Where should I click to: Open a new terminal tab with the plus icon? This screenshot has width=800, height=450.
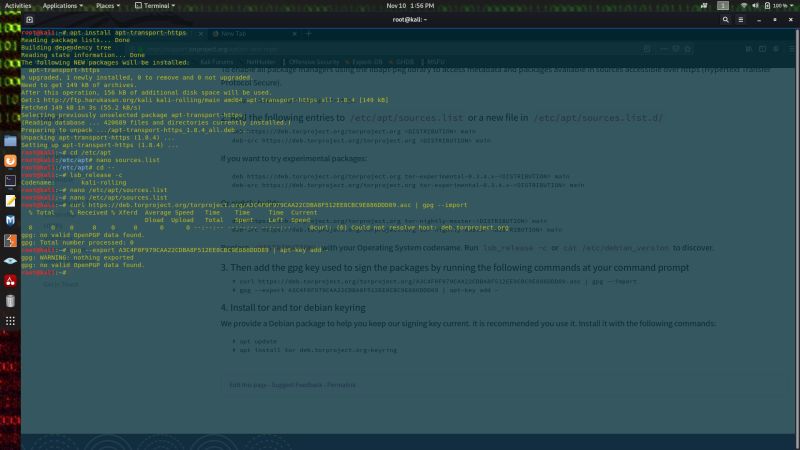pos(30,20)
